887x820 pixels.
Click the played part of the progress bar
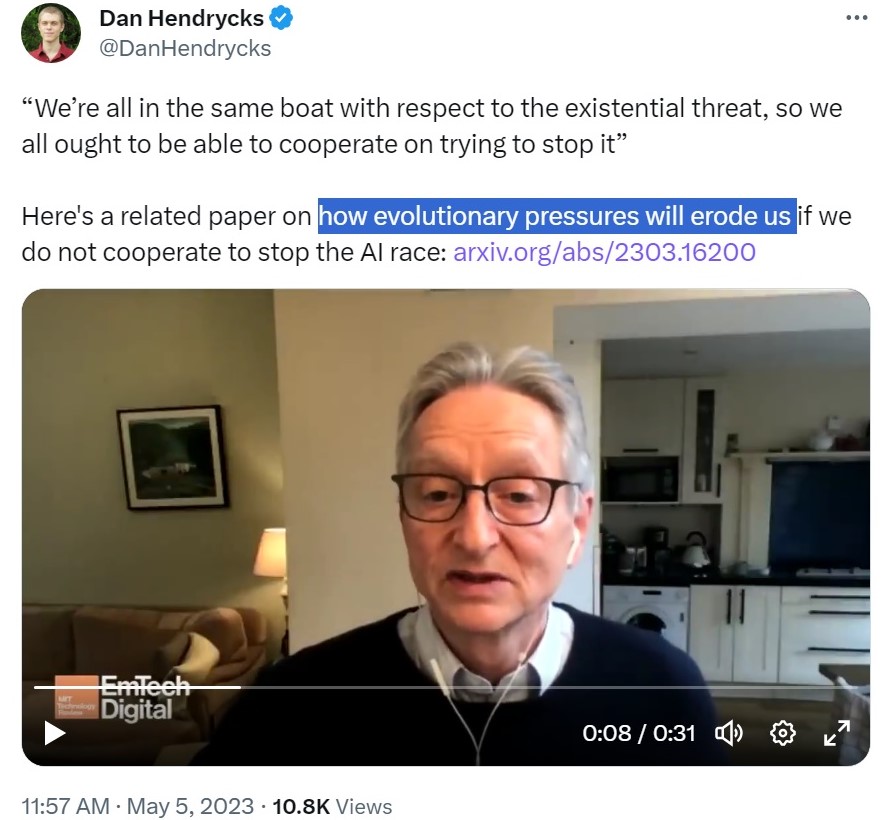pyautogui.click(x=137, y=687)
